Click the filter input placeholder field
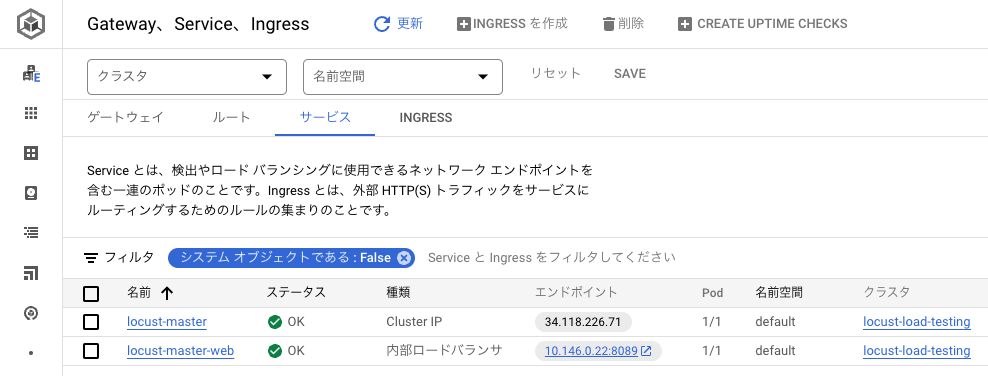The height and width of the screenshot is (376, 988). [x=552, y=258]
